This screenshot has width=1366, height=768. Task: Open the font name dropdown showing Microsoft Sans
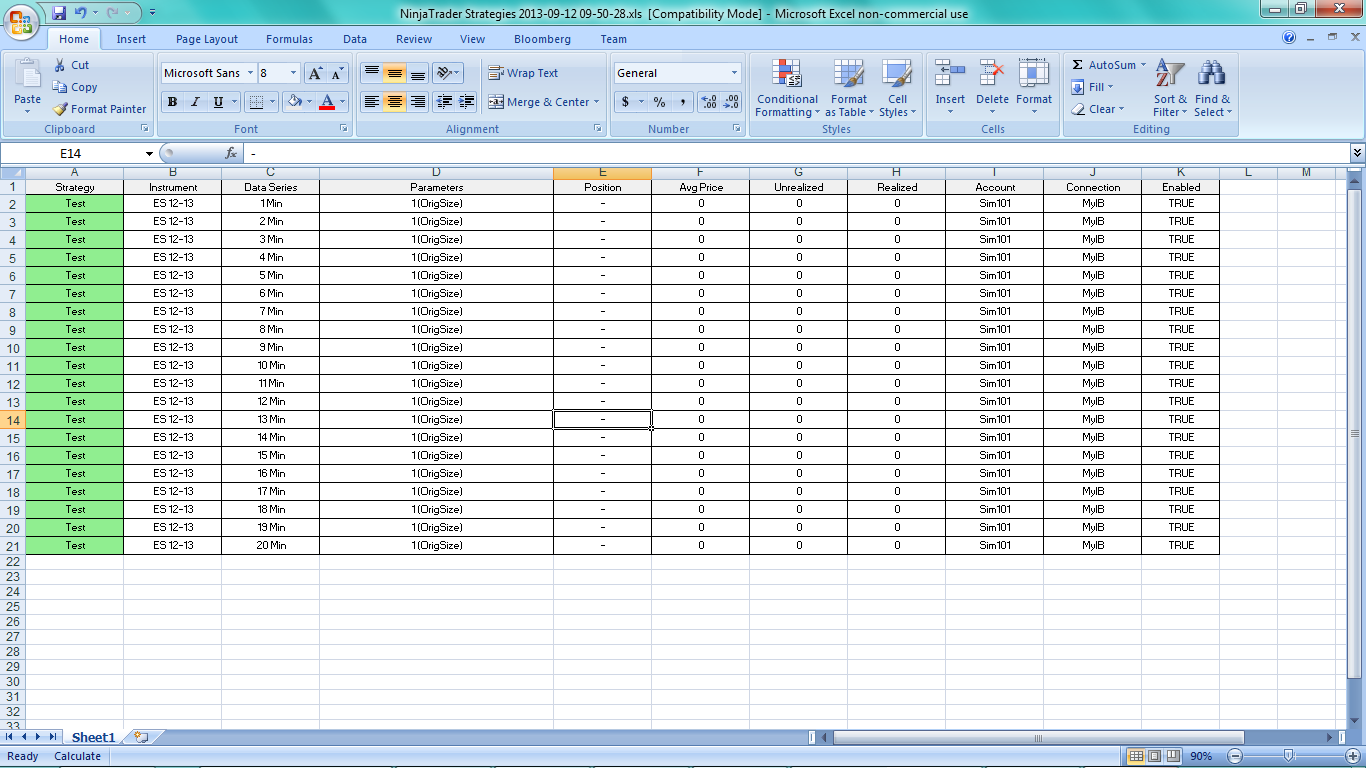249,73
